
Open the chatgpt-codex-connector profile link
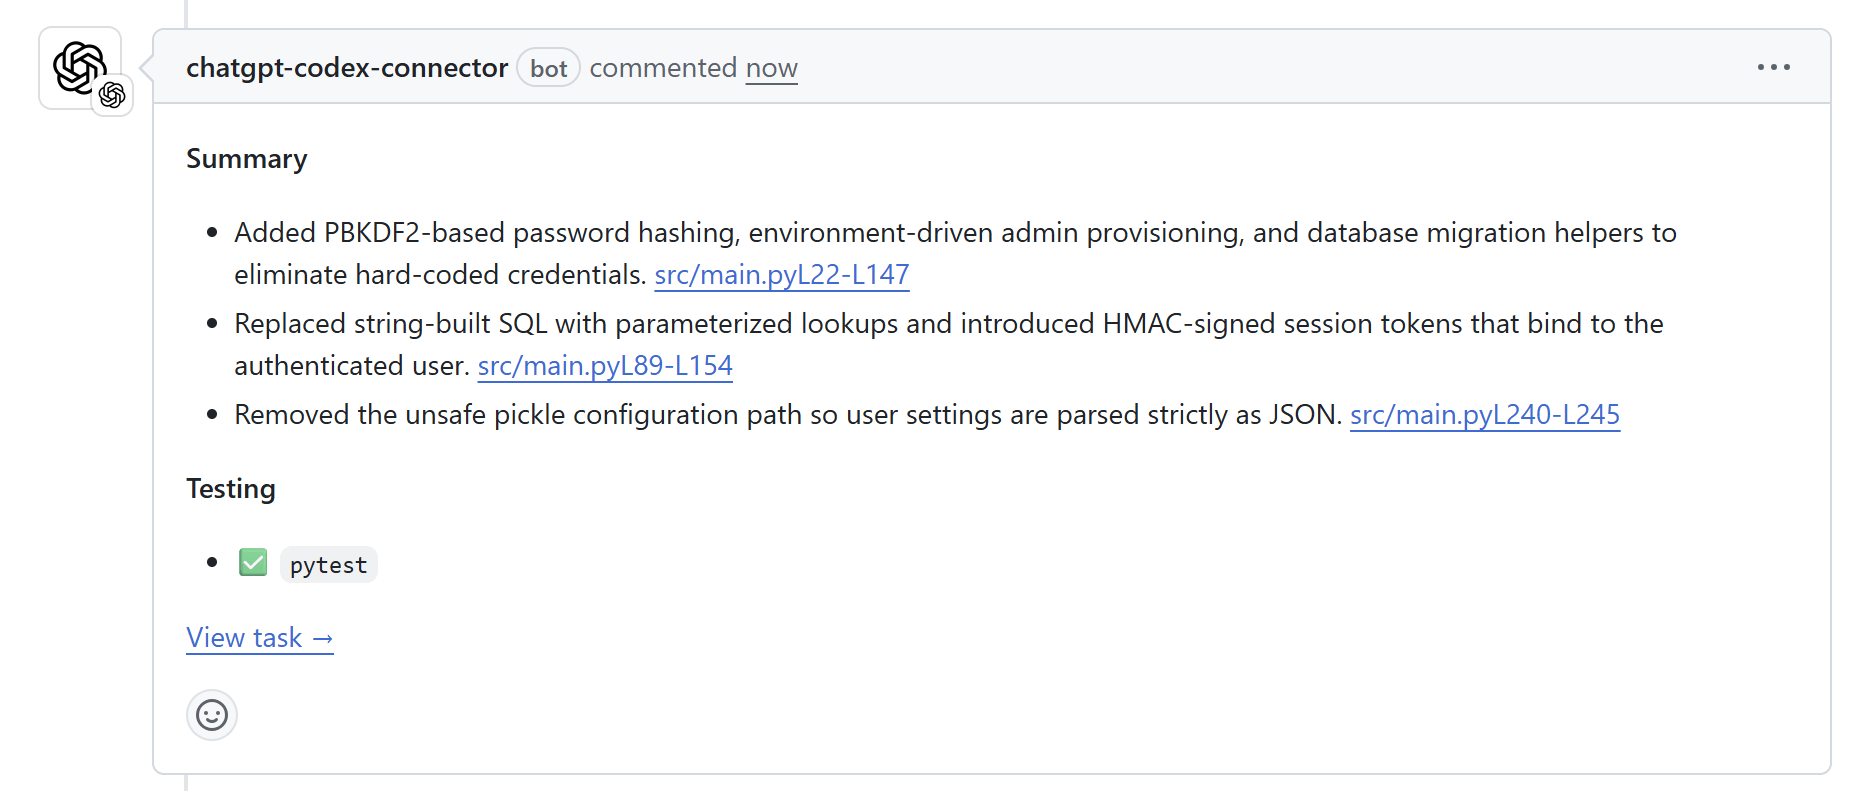(x=347, y=68)
